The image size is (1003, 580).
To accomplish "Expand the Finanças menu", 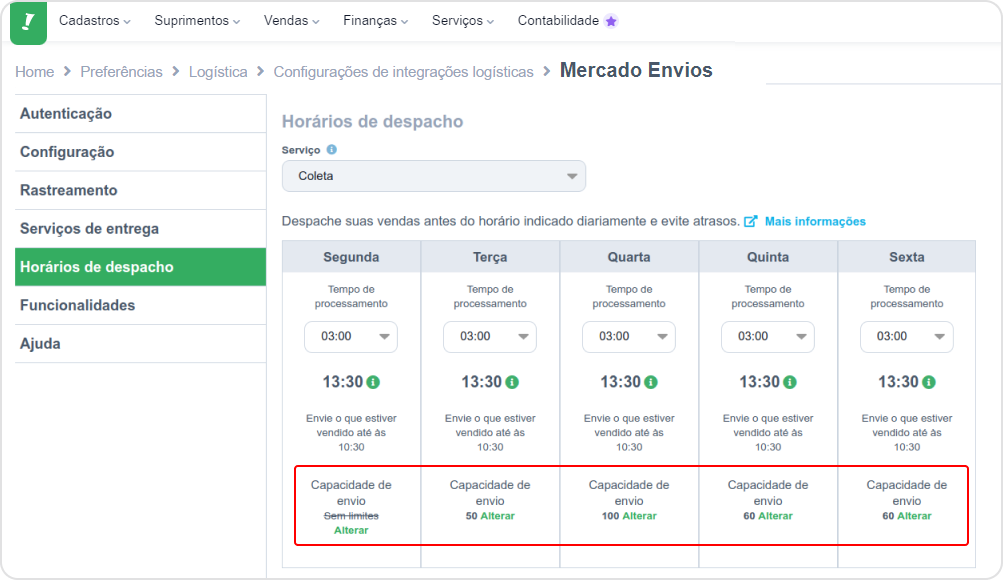I will tap(375, 20).
